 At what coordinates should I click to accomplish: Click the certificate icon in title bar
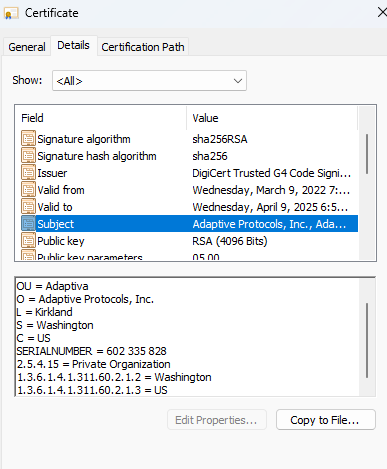tap(11, 13)
